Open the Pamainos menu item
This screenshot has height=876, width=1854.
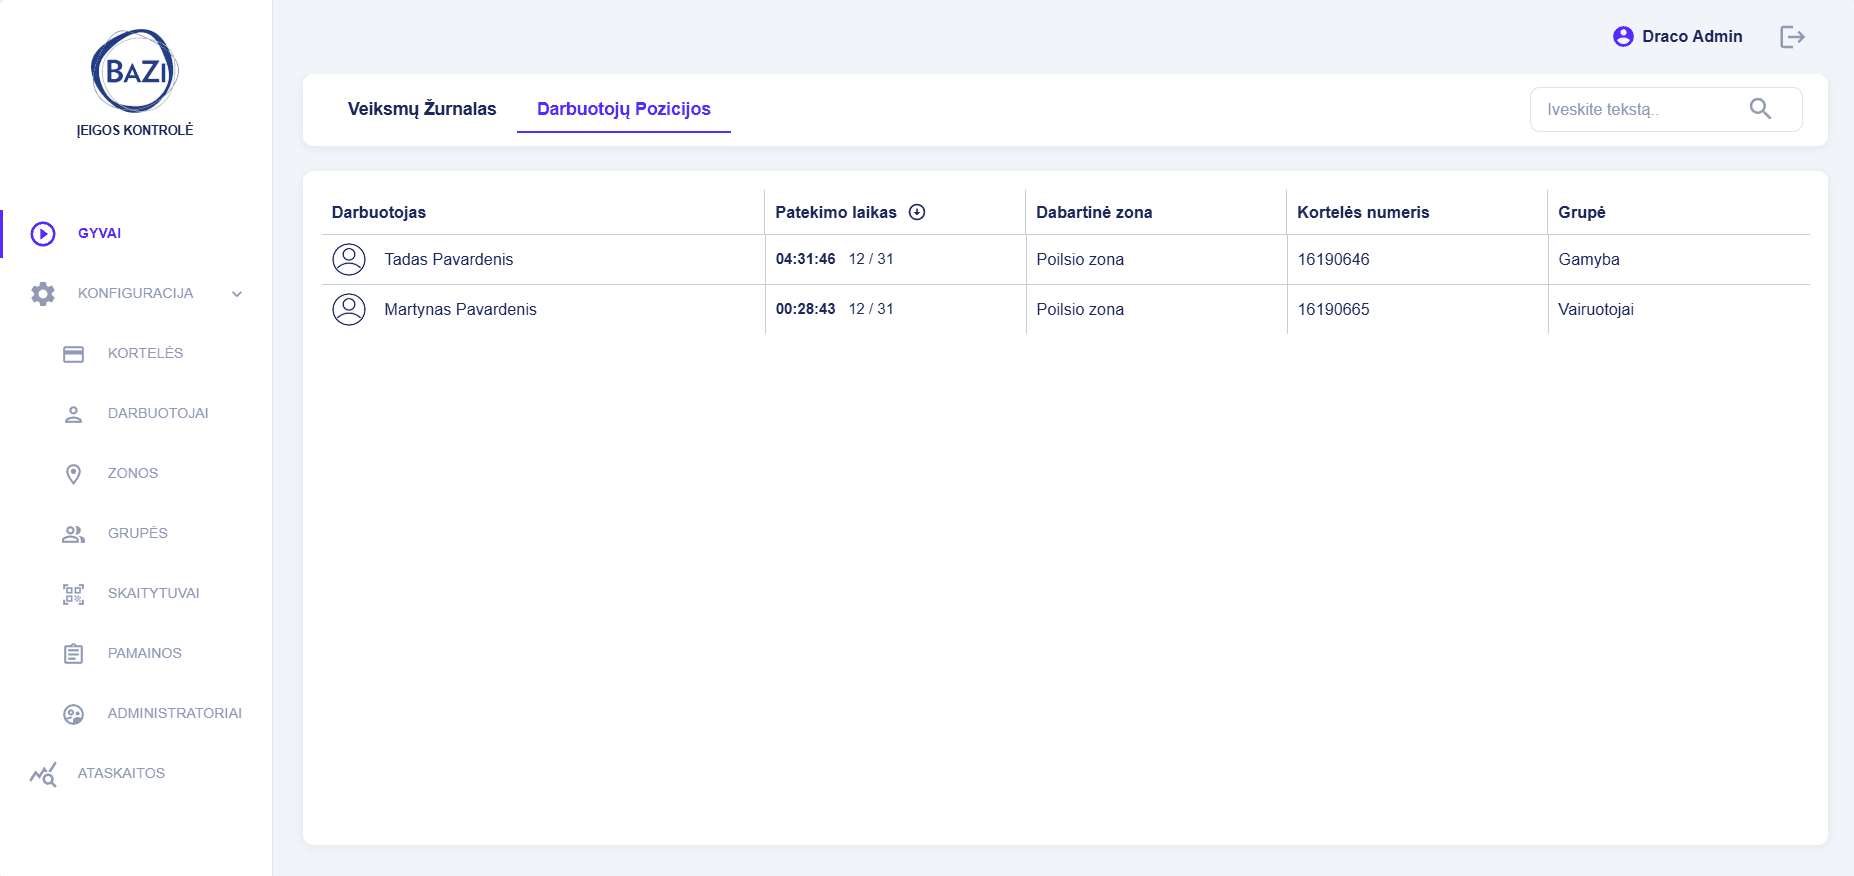tap(145, 653)
